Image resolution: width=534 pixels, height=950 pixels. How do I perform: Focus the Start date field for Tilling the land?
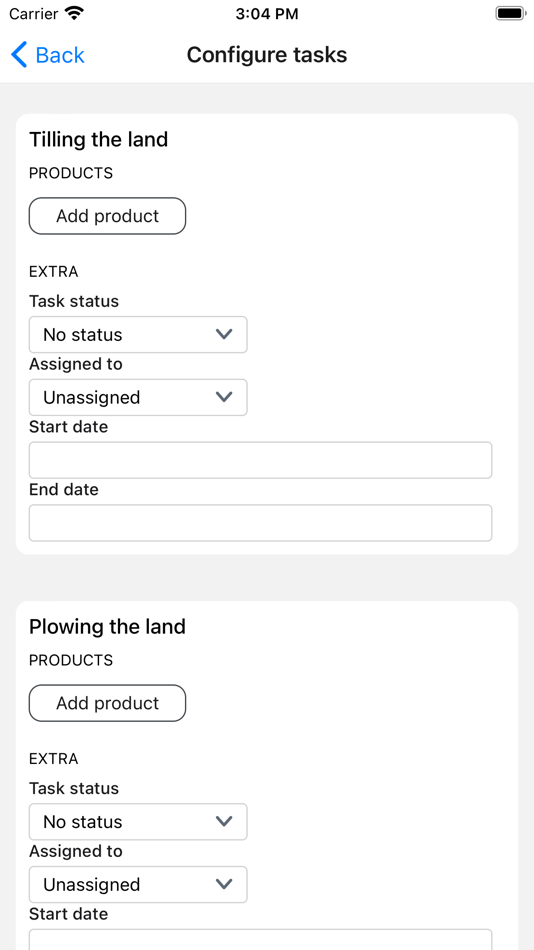(x=261, y=460)
